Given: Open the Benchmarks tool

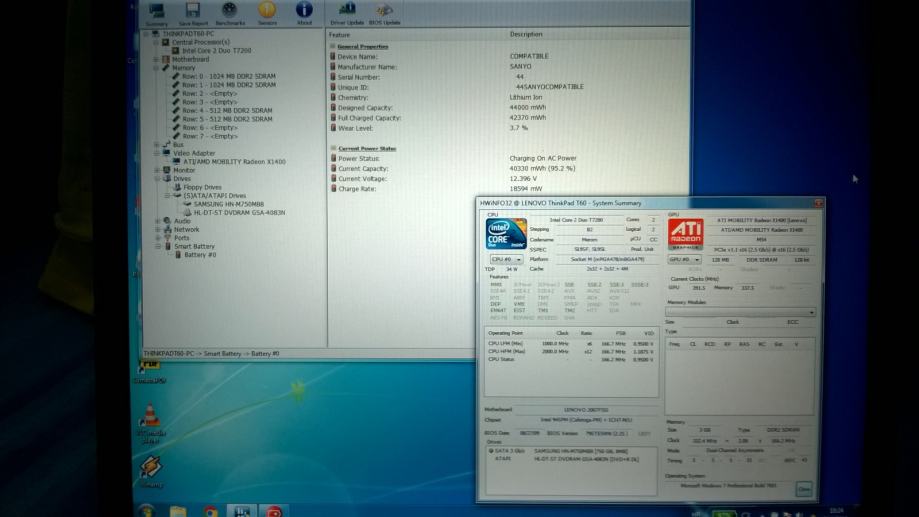Looking at the screenshot, I should (230, 13).
